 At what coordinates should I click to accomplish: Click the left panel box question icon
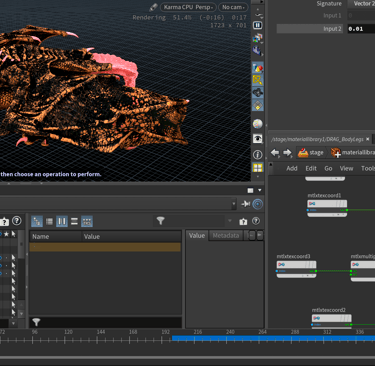point(4,221)
